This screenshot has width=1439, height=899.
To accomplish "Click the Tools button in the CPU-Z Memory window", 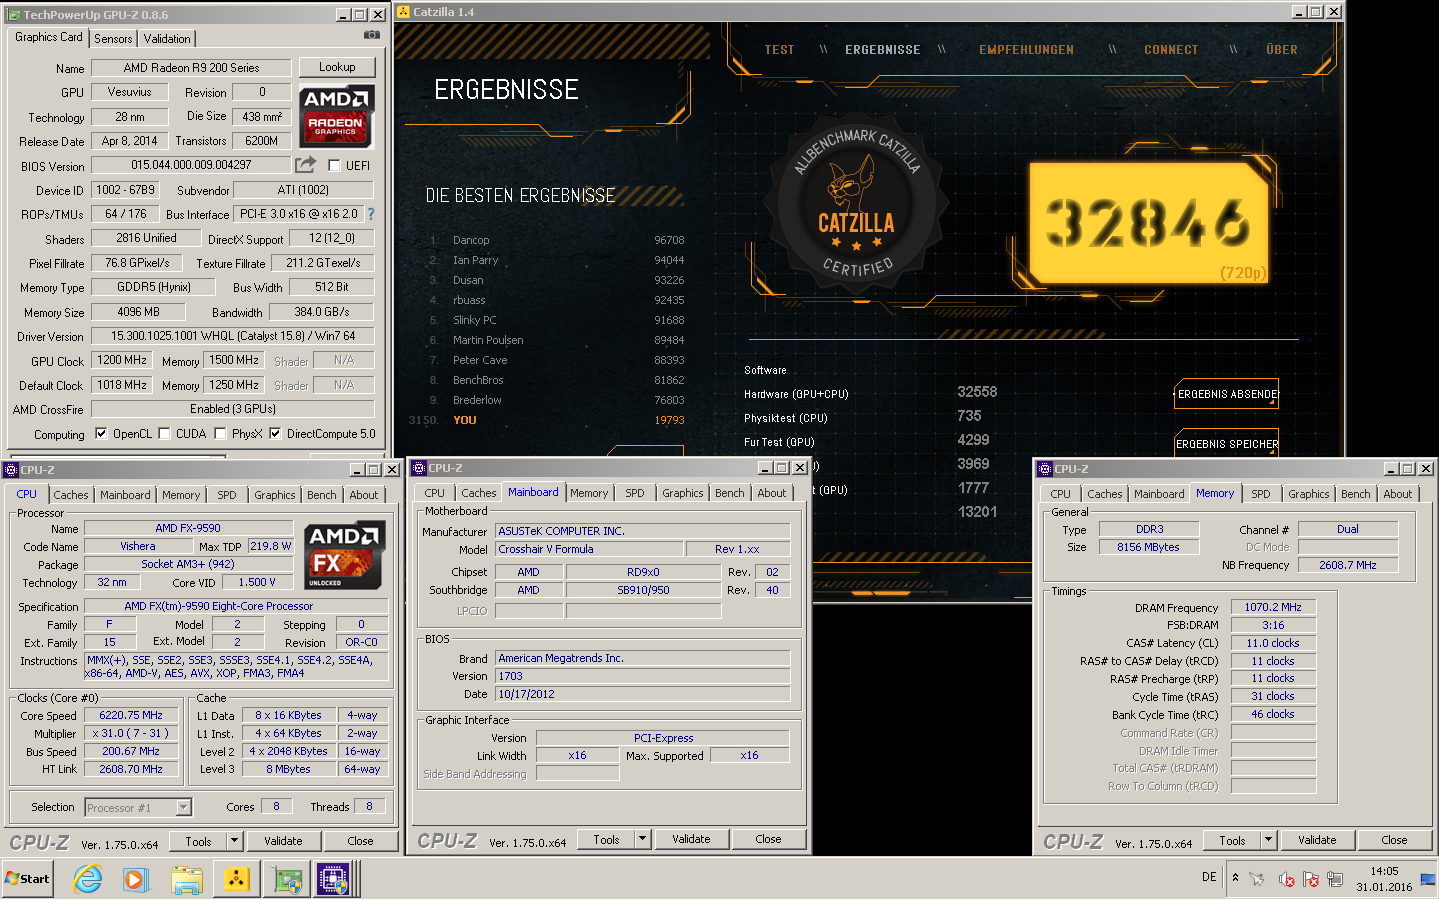I will click(x=1232, y=840).
